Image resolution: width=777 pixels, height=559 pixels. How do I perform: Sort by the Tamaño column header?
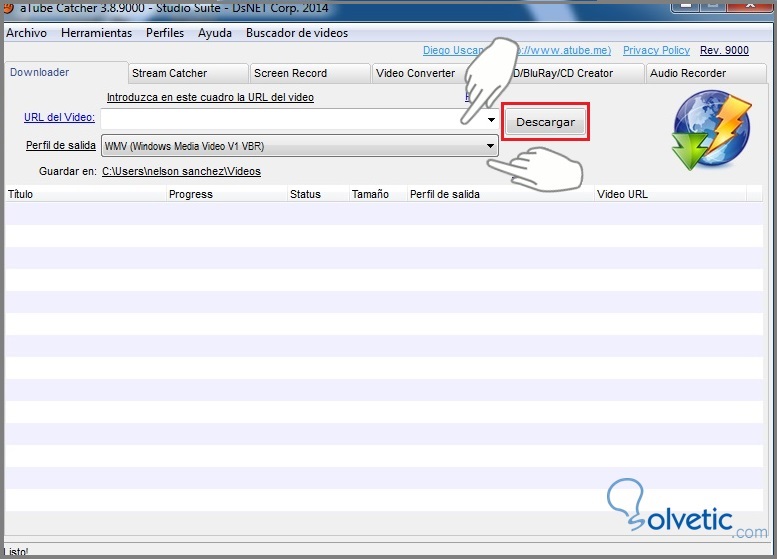(x=377, y=194)
